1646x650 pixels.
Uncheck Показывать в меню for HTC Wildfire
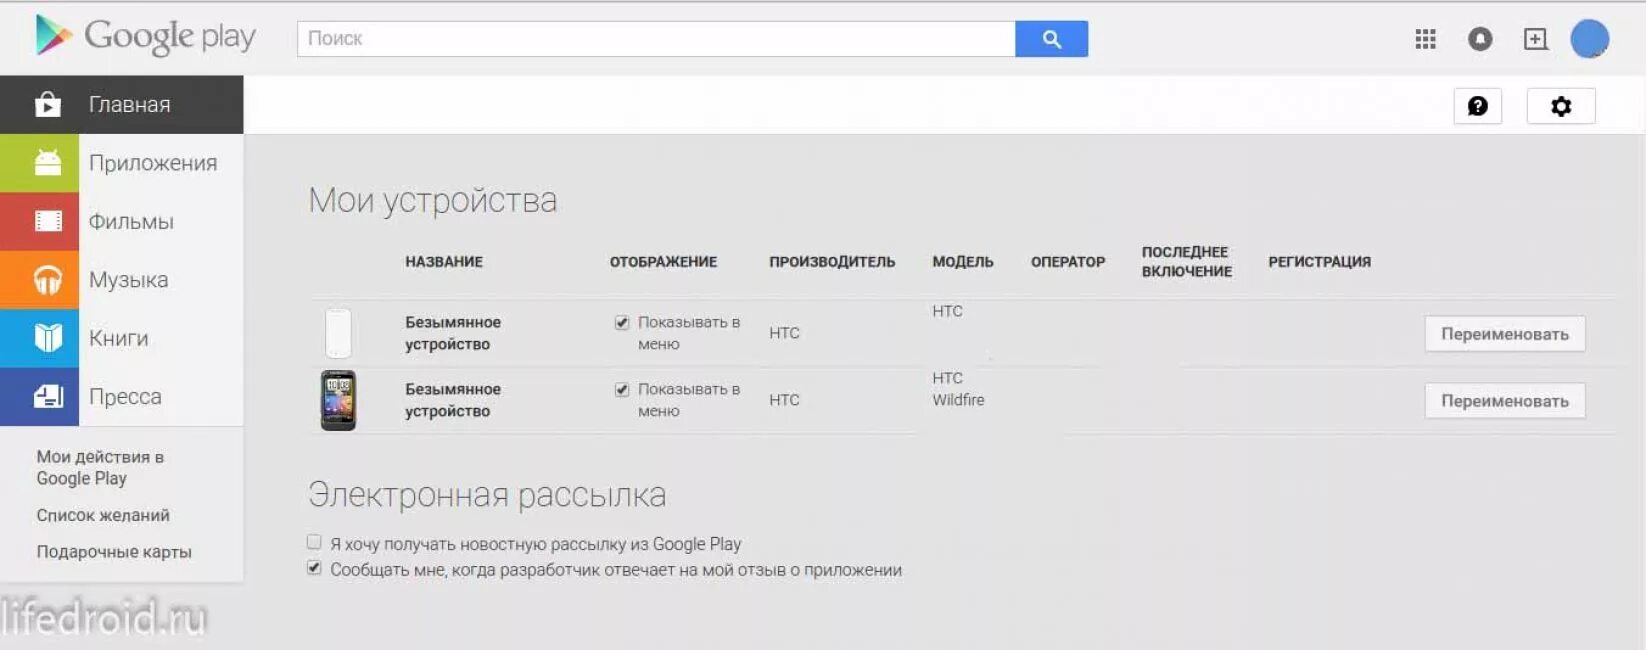click(622, 389)
